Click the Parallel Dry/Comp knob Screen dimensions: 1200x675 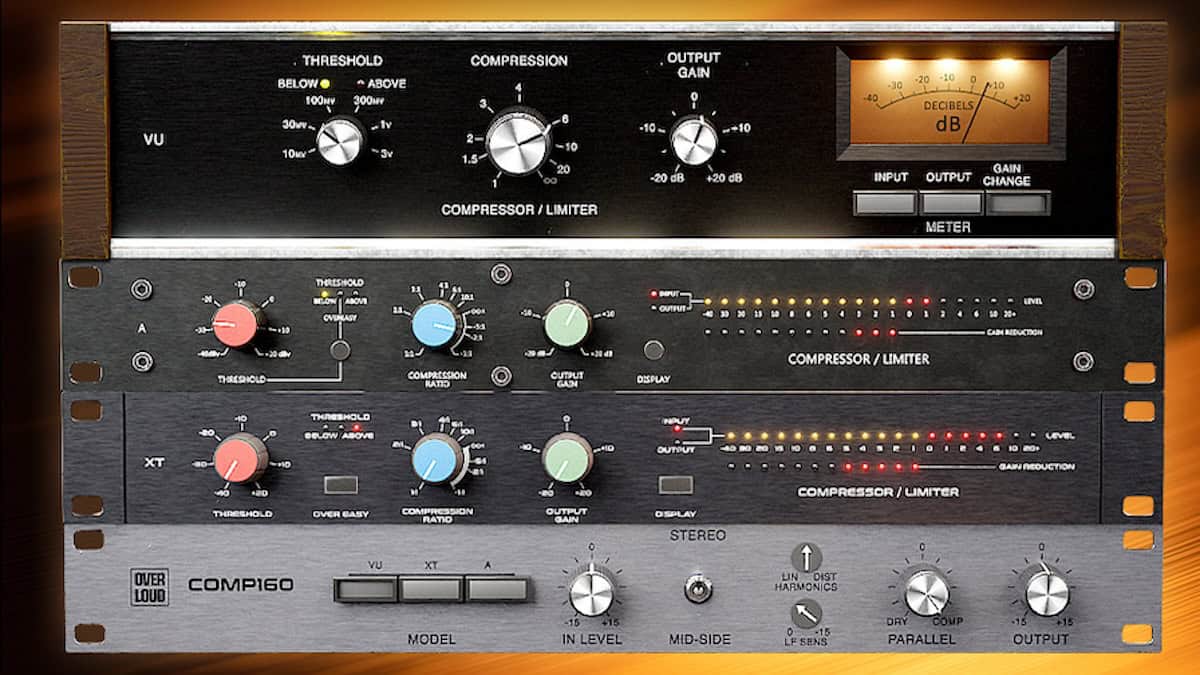(926, 593)
